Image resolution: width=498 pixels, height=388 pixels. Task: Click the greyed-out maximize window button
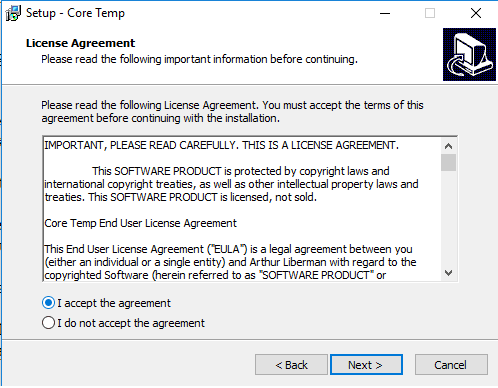[x=430, y=13]
